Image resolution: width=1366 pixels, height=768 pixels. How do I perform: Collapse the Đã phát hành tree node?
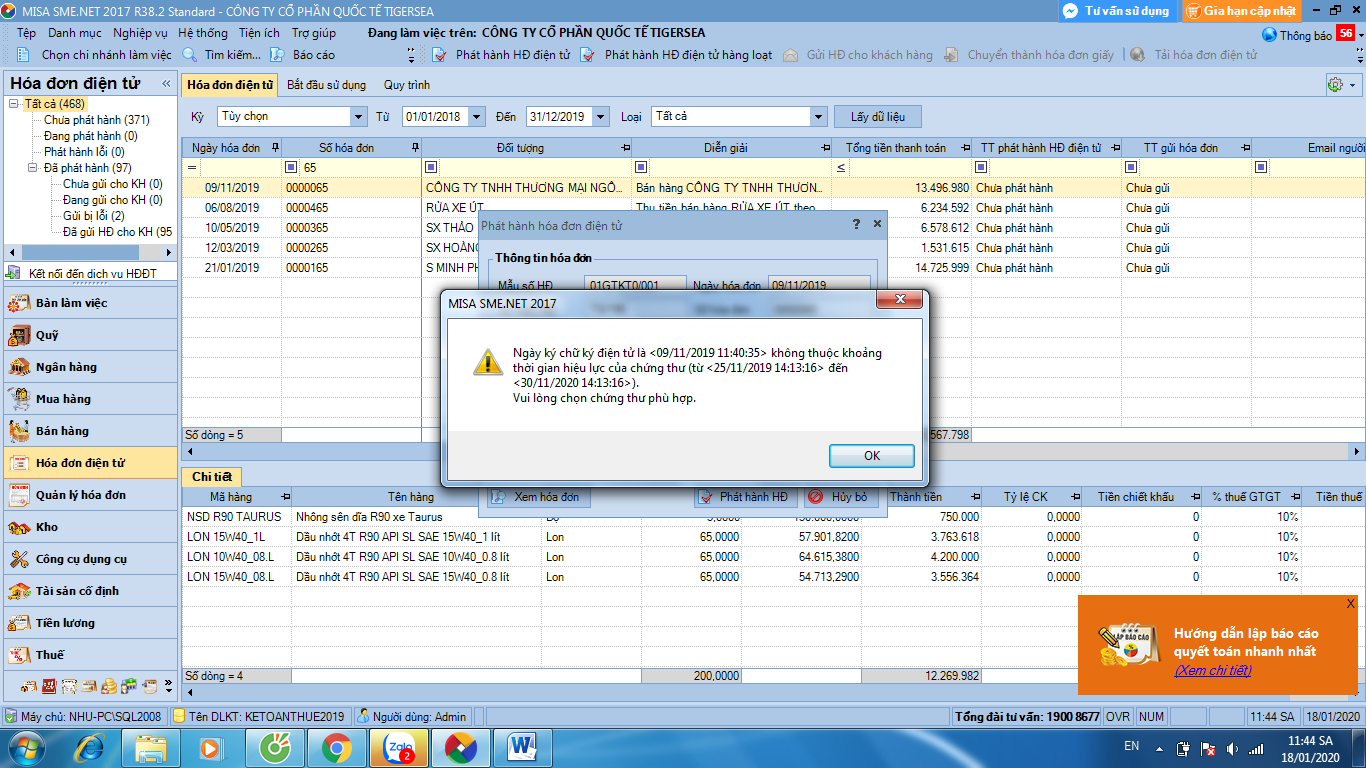33,168
